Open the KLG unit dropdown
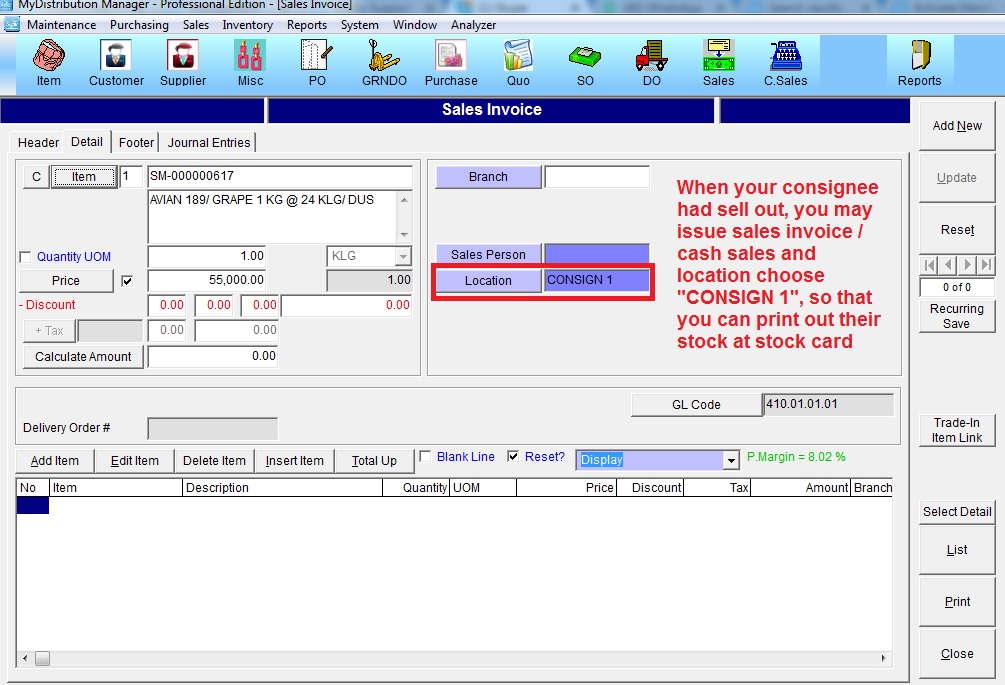 coord(403,257)
